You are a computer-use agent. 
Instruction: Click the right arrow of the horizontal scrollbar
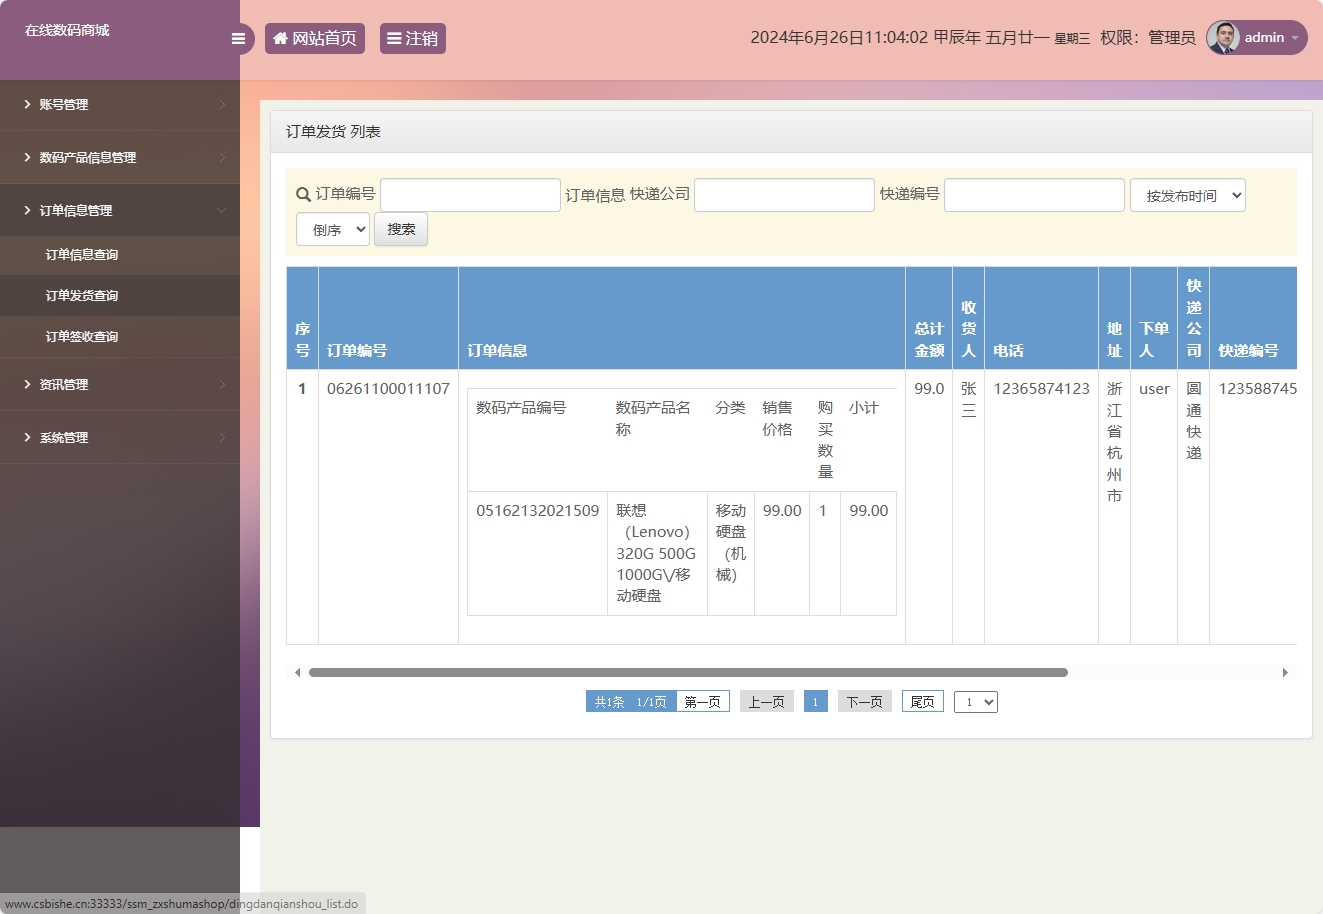[1286, 672]
